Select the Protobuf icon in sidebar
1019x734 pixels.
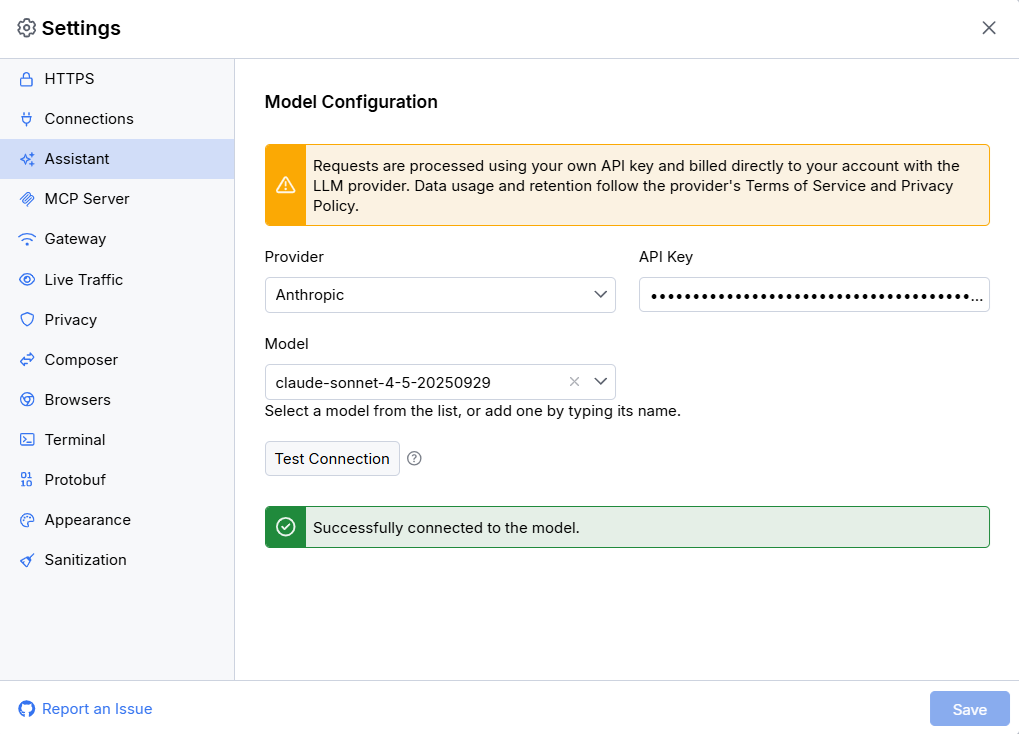pos(25,479)
